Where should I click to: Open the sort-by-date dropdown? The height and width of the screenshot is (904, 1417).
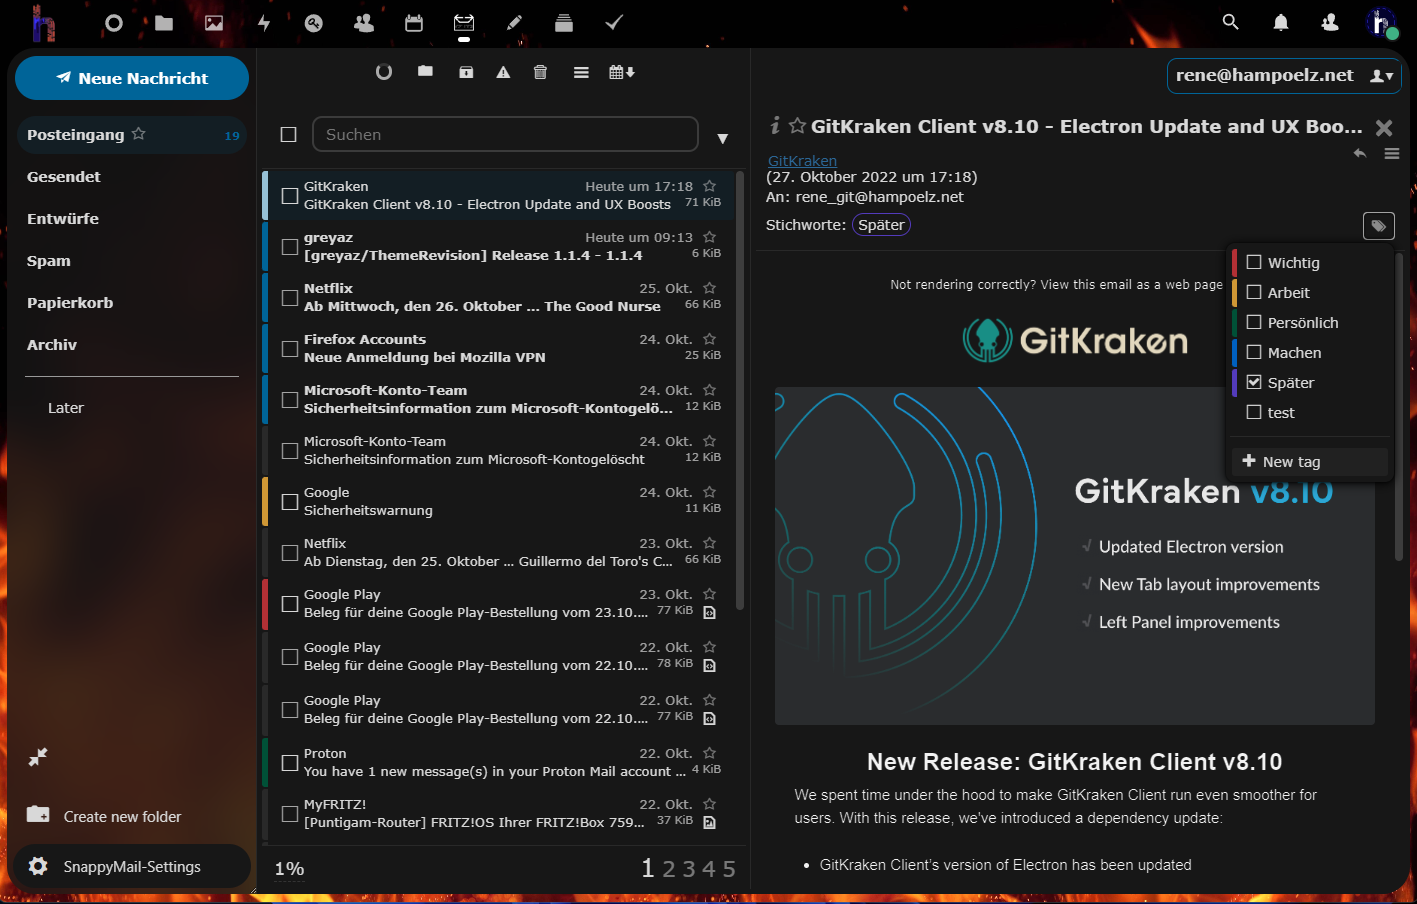pos(622,72)
